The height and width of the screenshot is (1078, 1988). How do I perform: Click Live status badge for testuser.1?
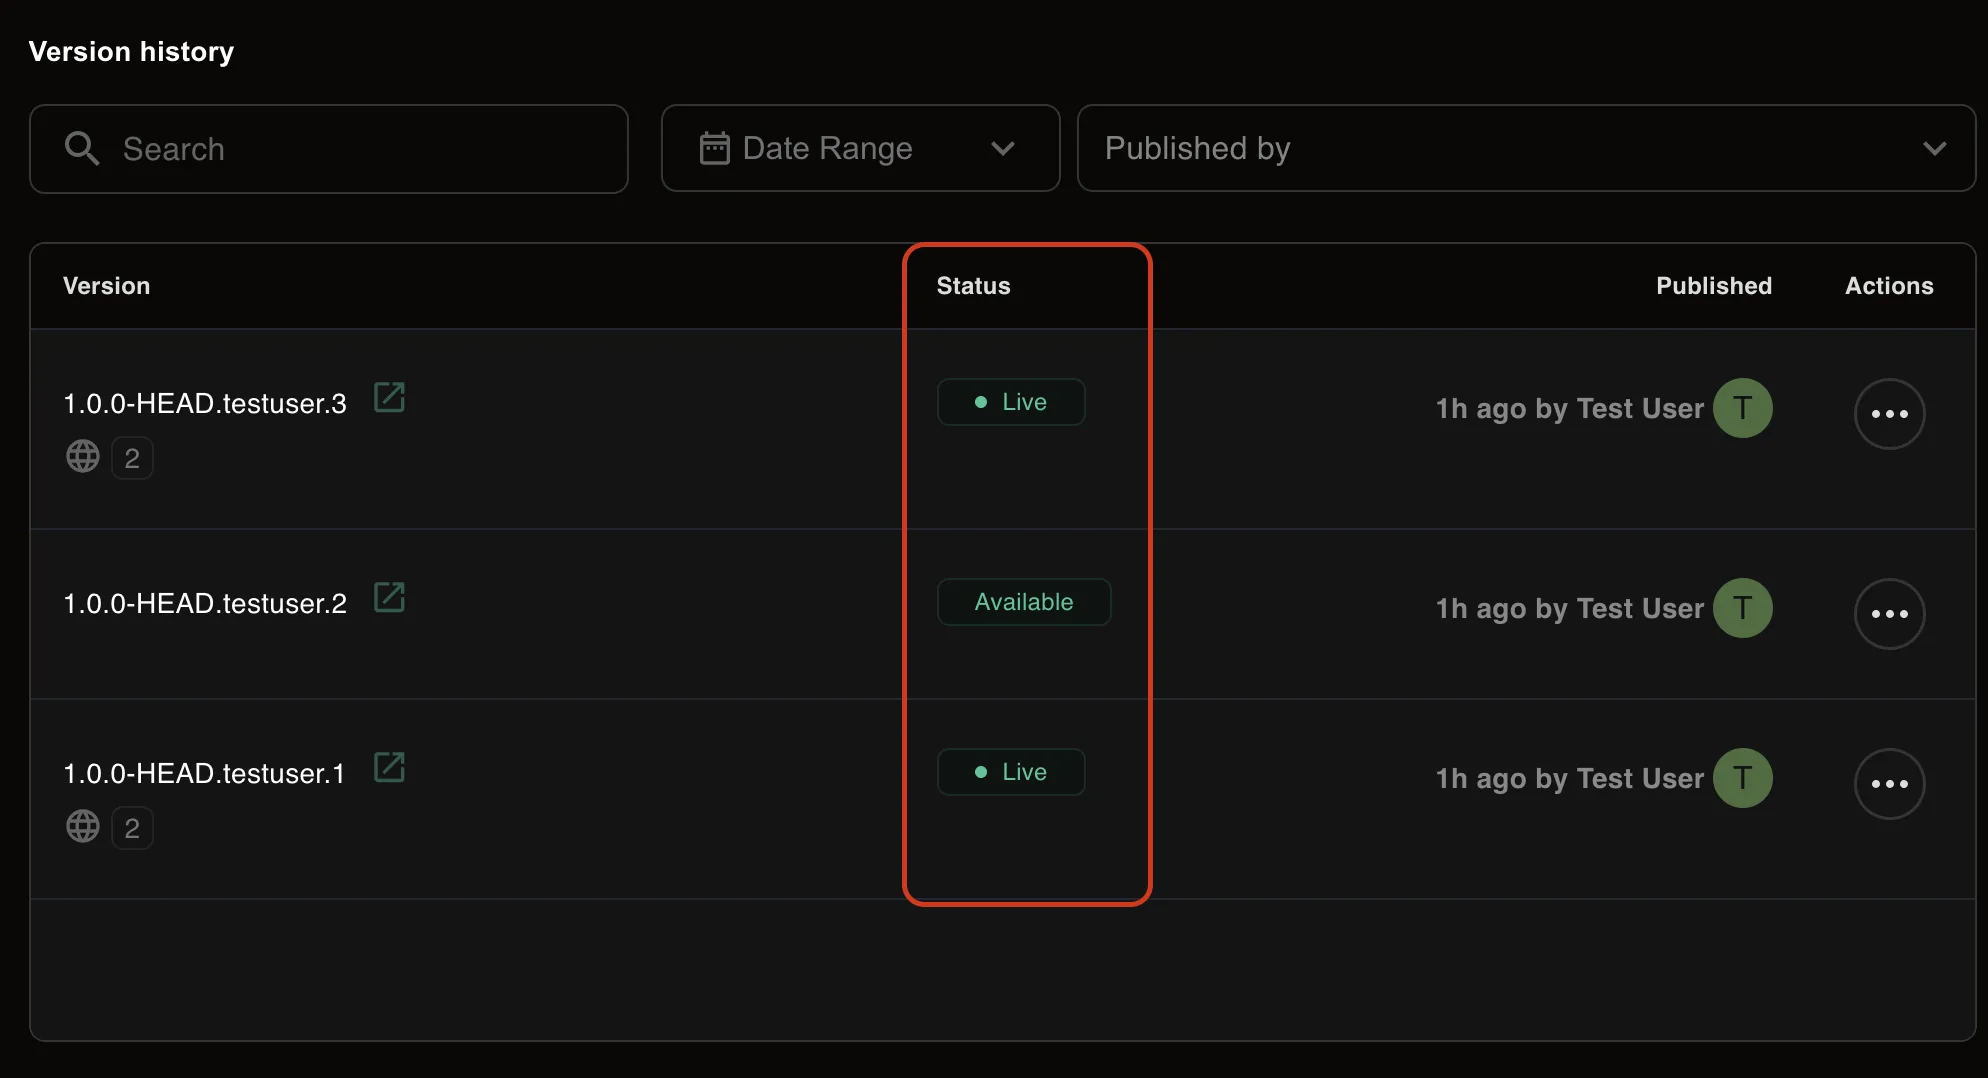1011,772
